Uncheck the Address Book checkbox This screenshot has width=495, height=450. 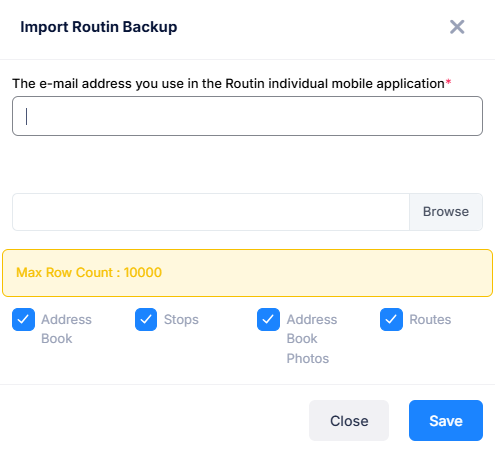tap(23, 319)
